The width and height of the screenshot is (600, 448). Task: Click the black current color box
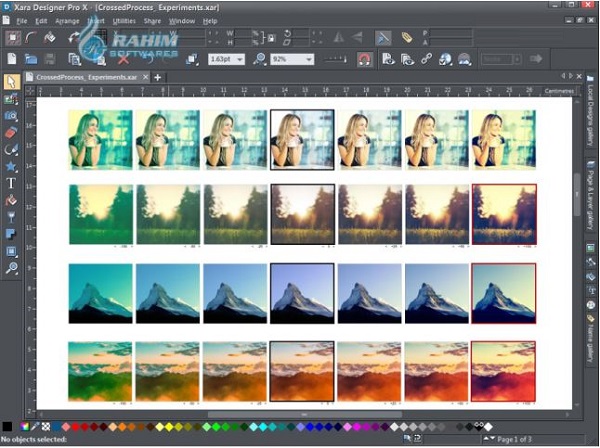7,427
